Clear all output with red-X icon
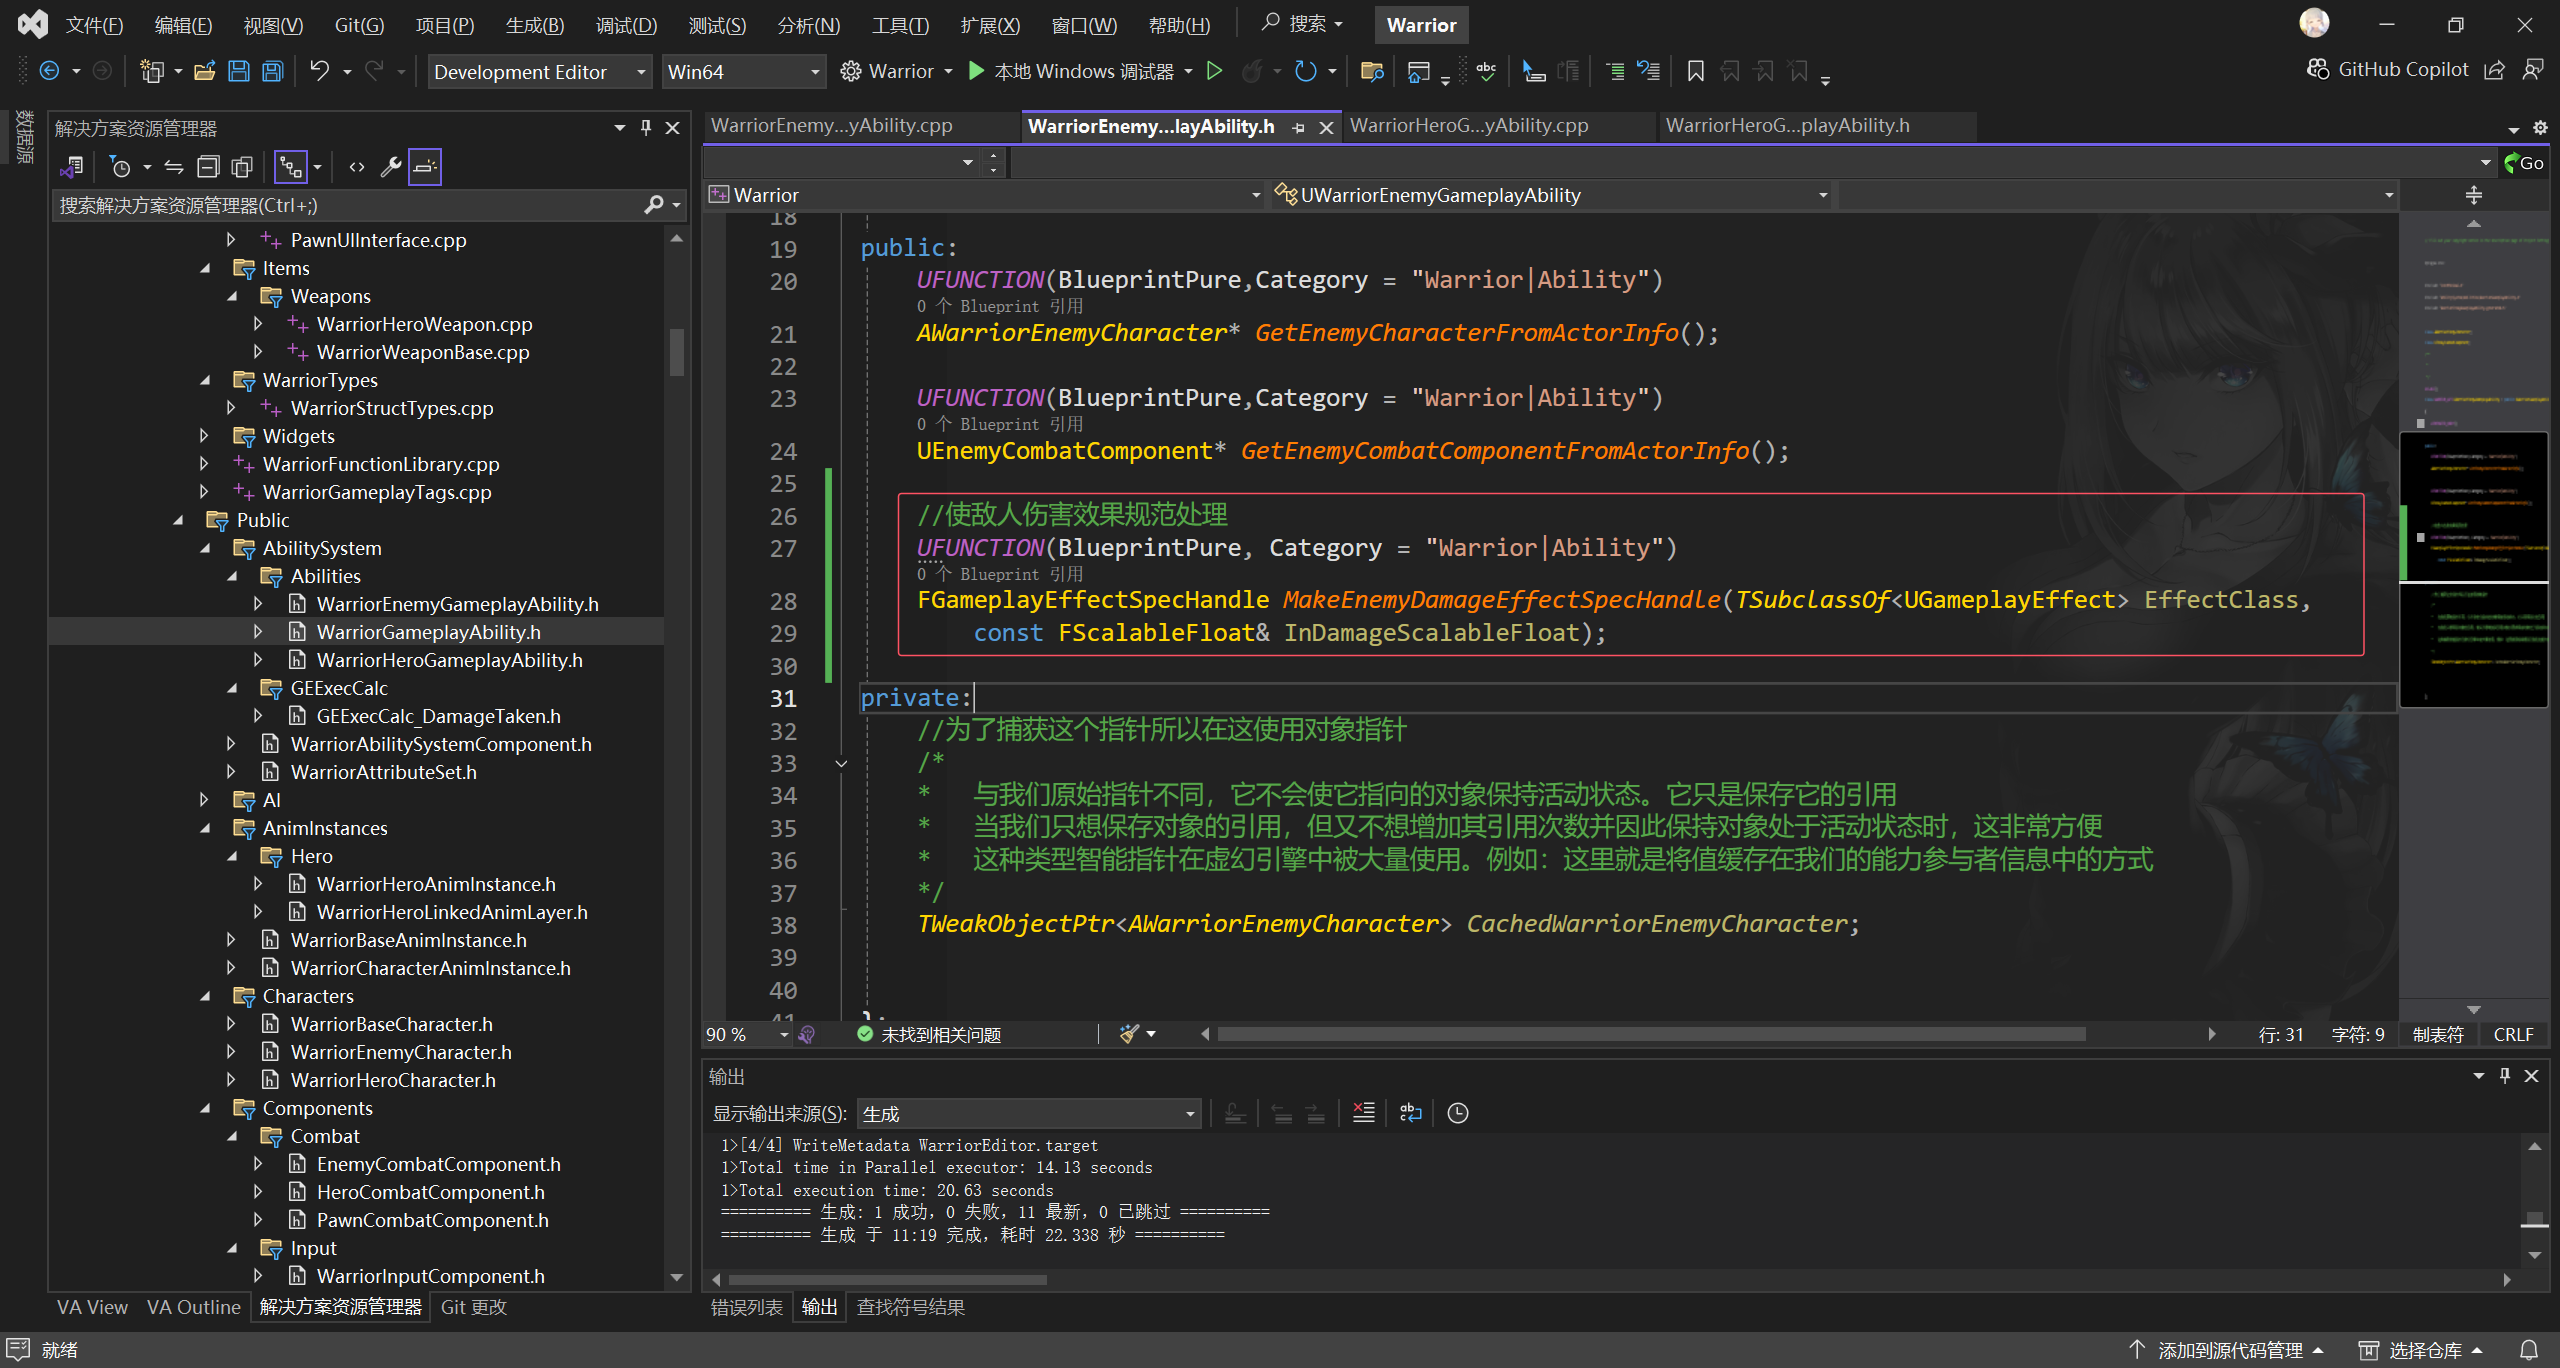 click(1363, 1113)
